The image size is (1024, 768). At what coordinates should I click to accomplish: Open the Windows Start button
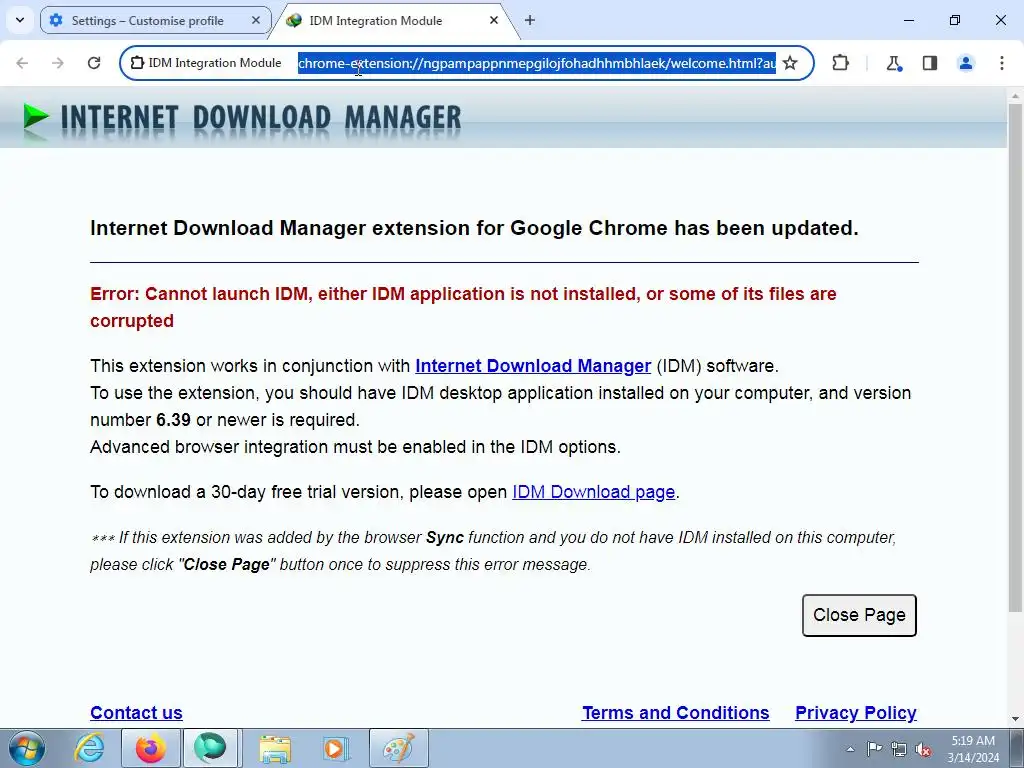pyautogui.click(x=25, y=748)
